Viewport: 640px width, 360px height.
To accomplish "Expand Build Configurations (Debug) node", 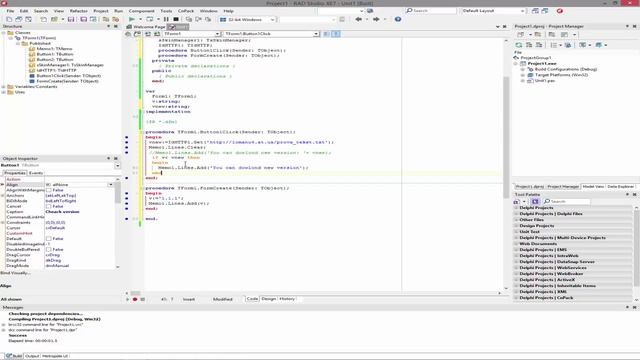I will click(523, 69).
